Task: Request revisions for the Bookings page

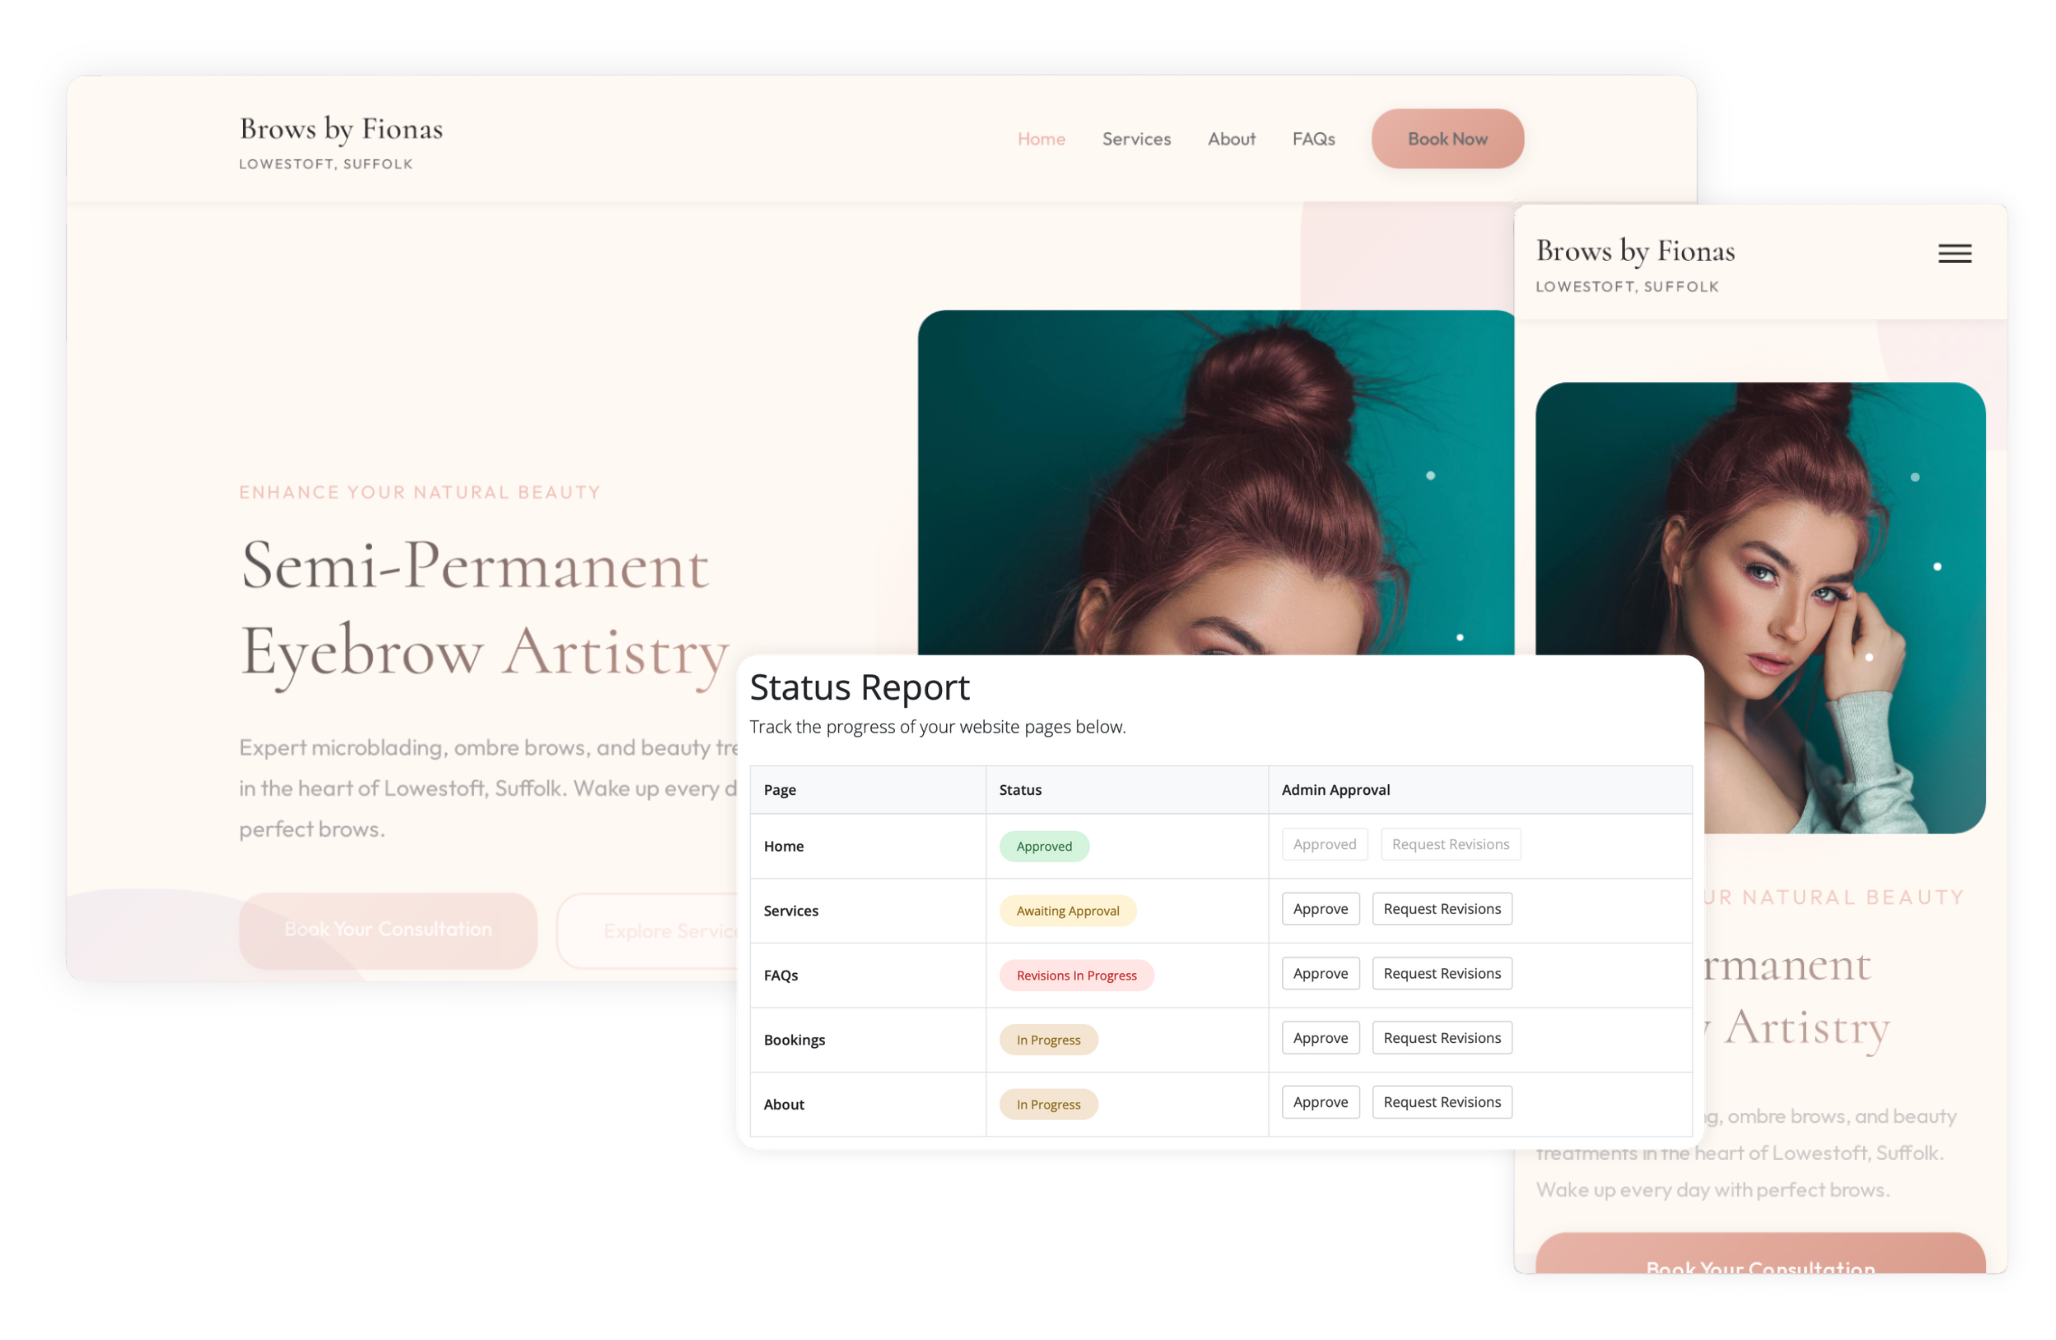Action: [x=1441, y=1038]
